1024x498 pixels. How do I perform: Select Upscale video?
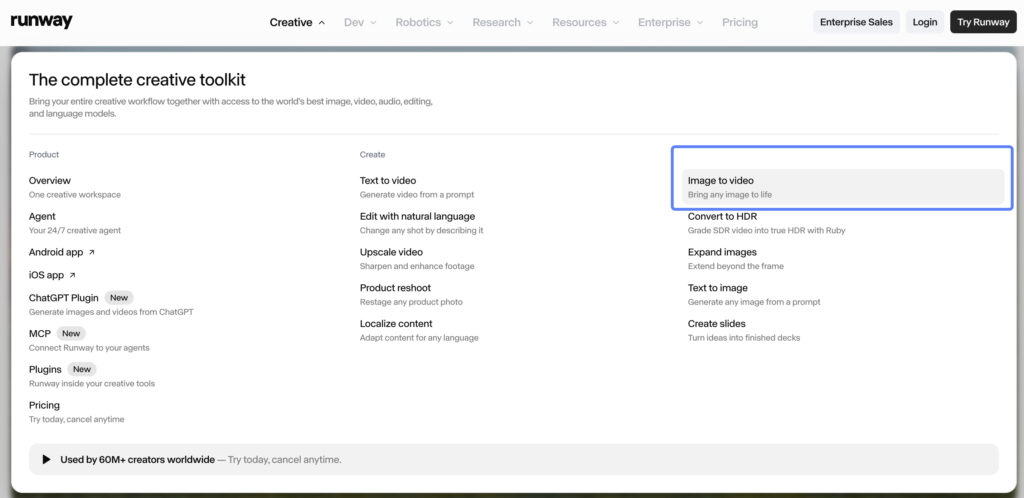pos(391,253)
